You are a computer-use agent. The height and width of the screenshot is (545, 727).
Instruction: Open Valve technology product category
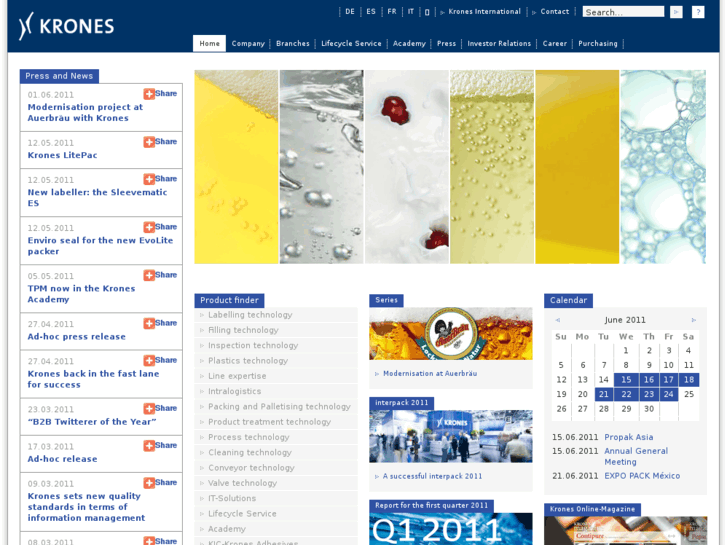[x=276, y=483]
